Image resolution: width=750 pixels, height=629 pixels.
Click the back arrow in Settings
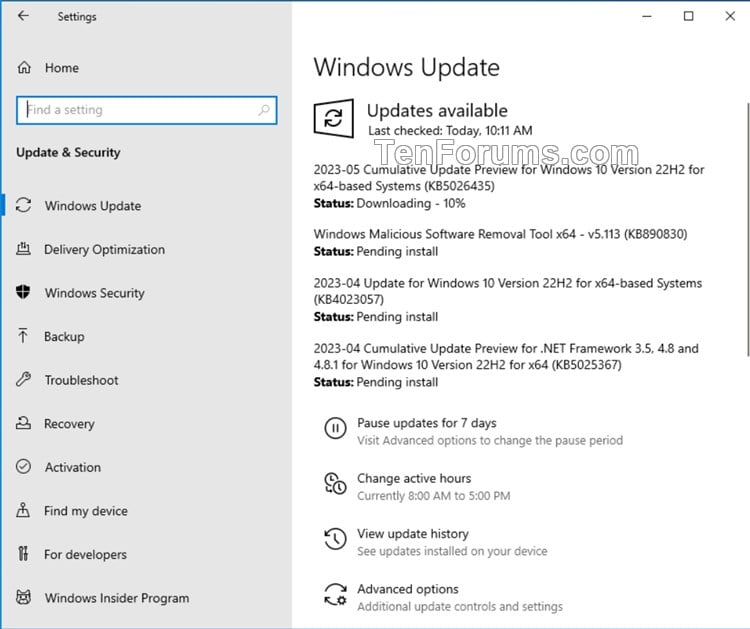tap(23, 16)
